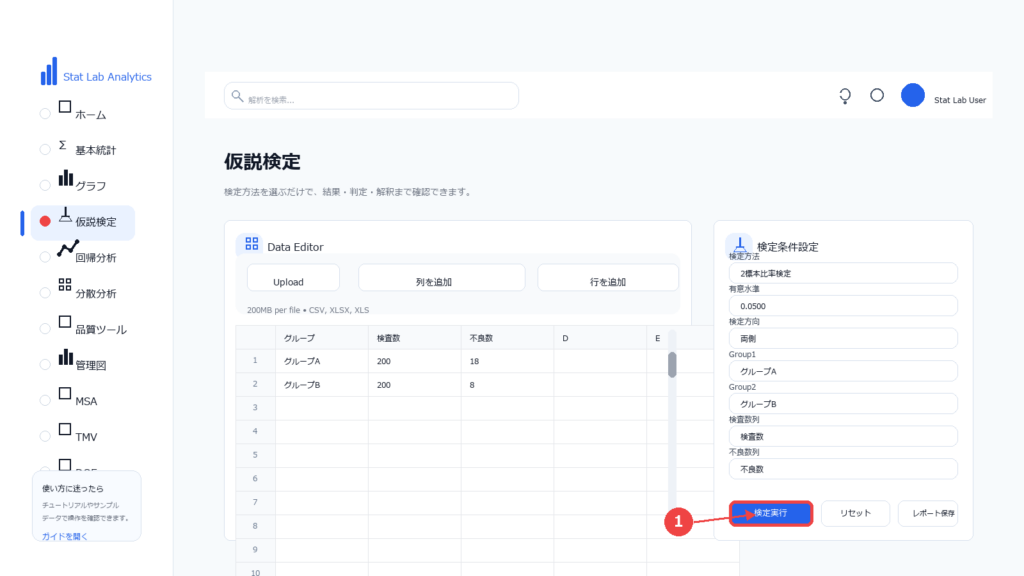Image resolution: width=1024 pixels, height=576 pixels.
Task: Click the Upload button
Action: click(293, 278)
